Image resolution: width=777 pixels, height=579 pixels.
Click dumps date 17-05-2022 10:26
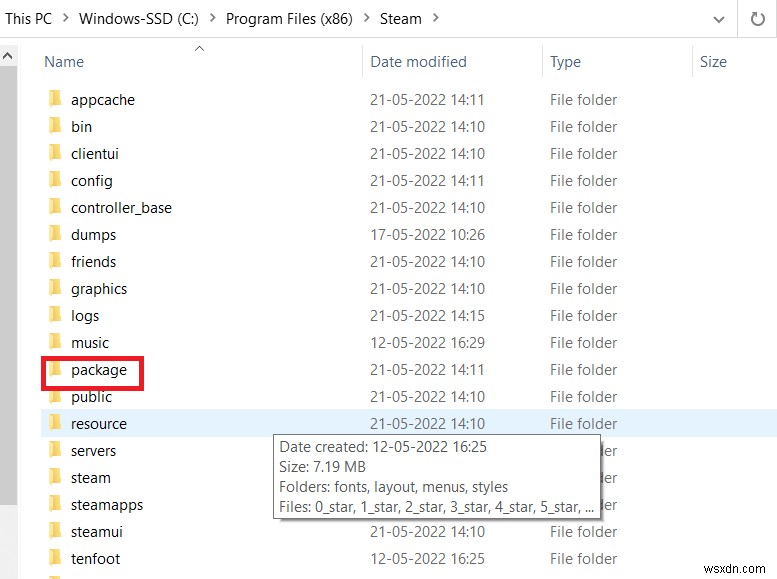(427, 234)
